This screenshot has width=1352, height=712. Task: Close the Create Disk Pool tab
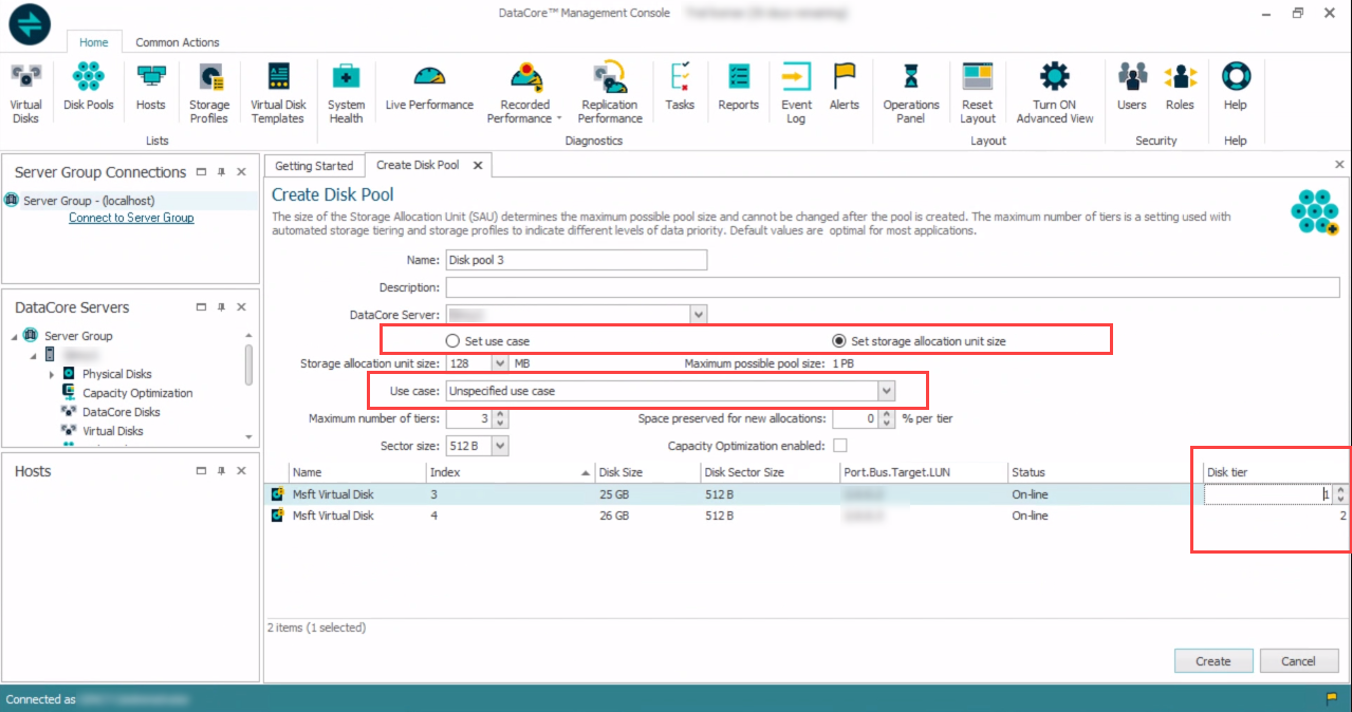477,165
